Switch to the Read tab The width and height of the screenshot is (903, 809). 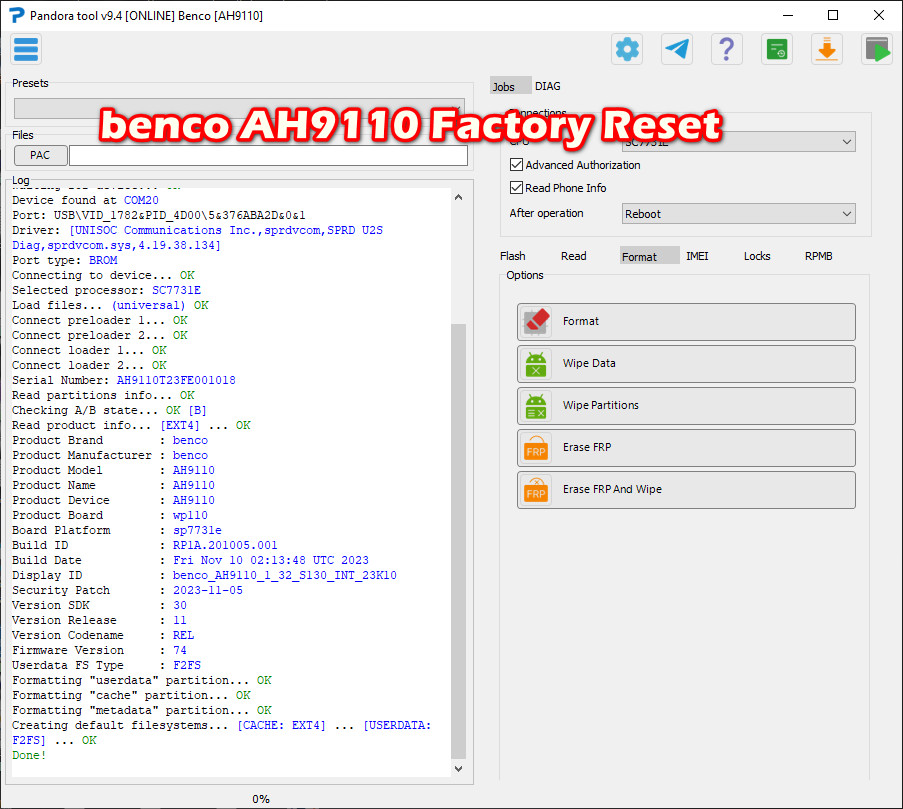click(x=574, y=256)
